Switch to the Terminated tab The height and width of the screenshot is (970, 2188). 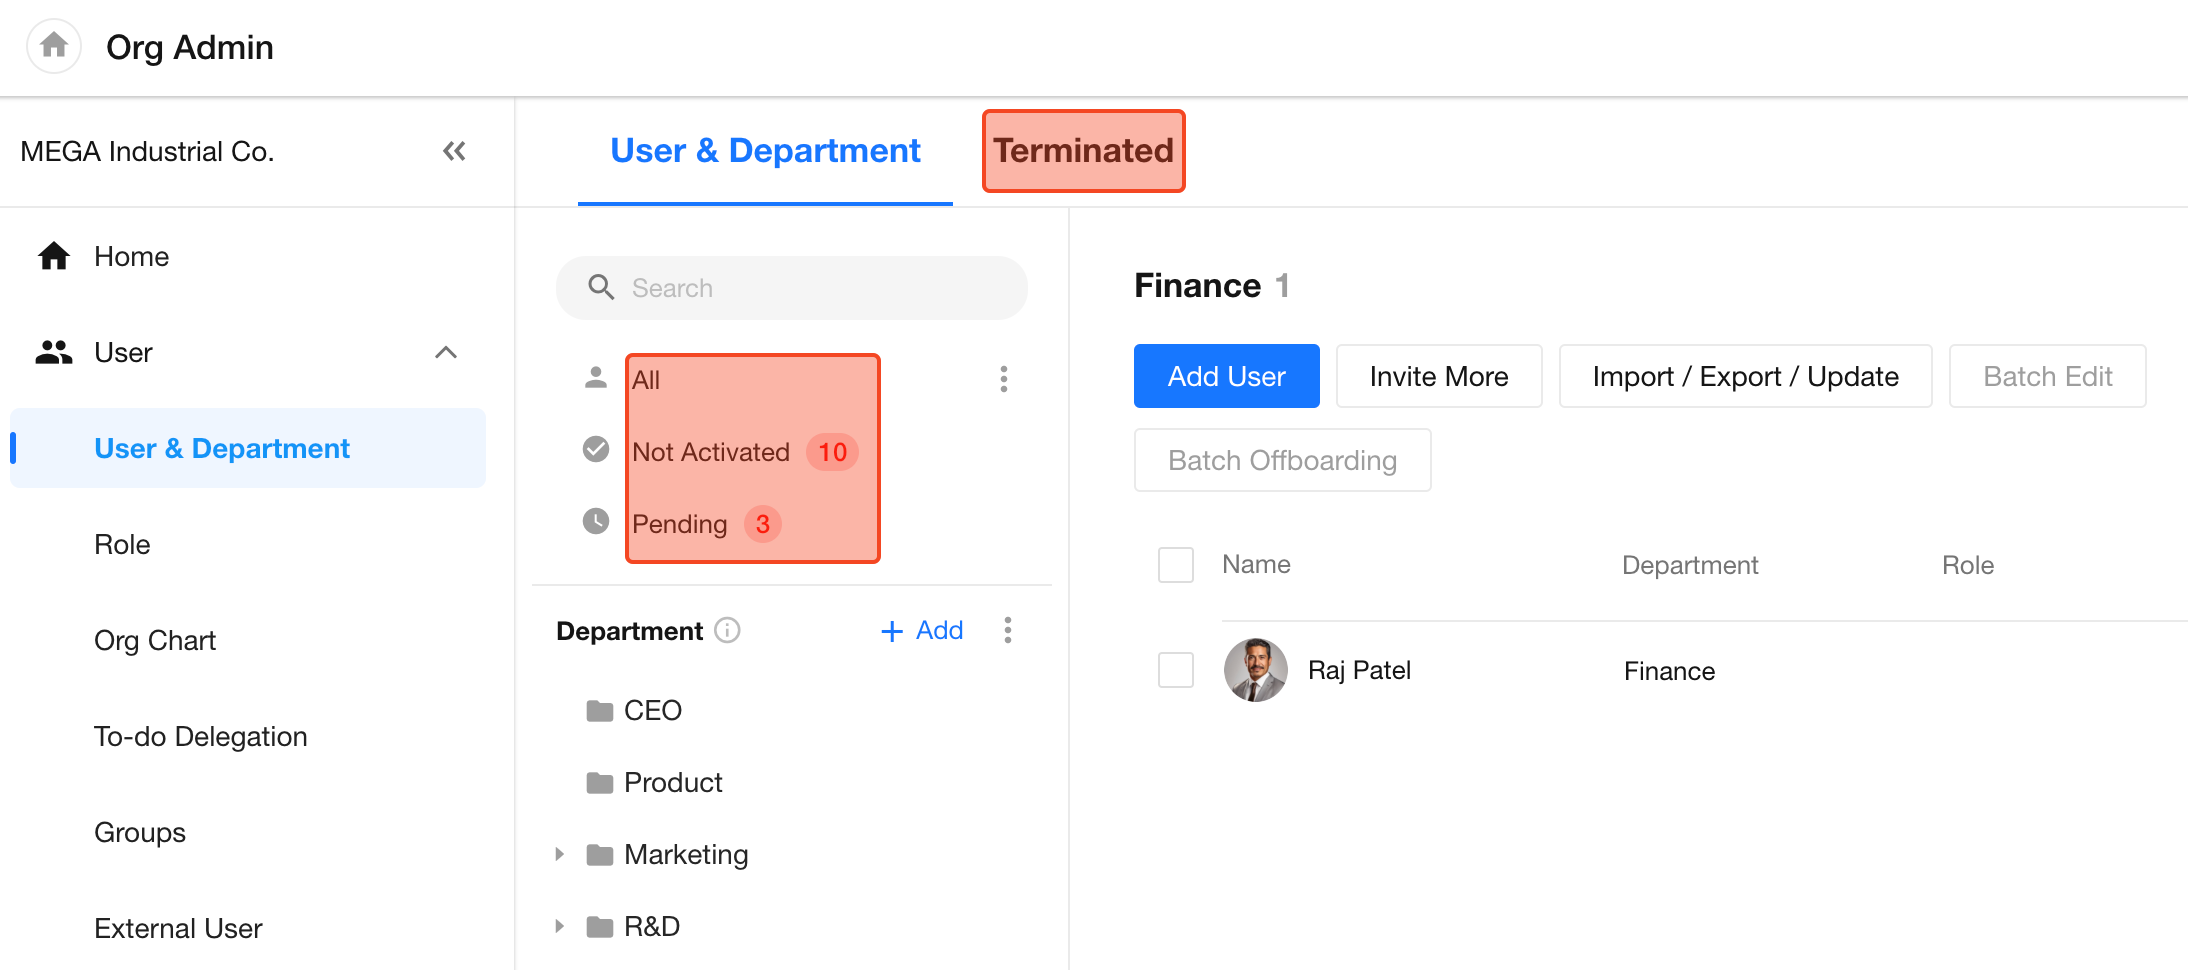[1083, 151]
